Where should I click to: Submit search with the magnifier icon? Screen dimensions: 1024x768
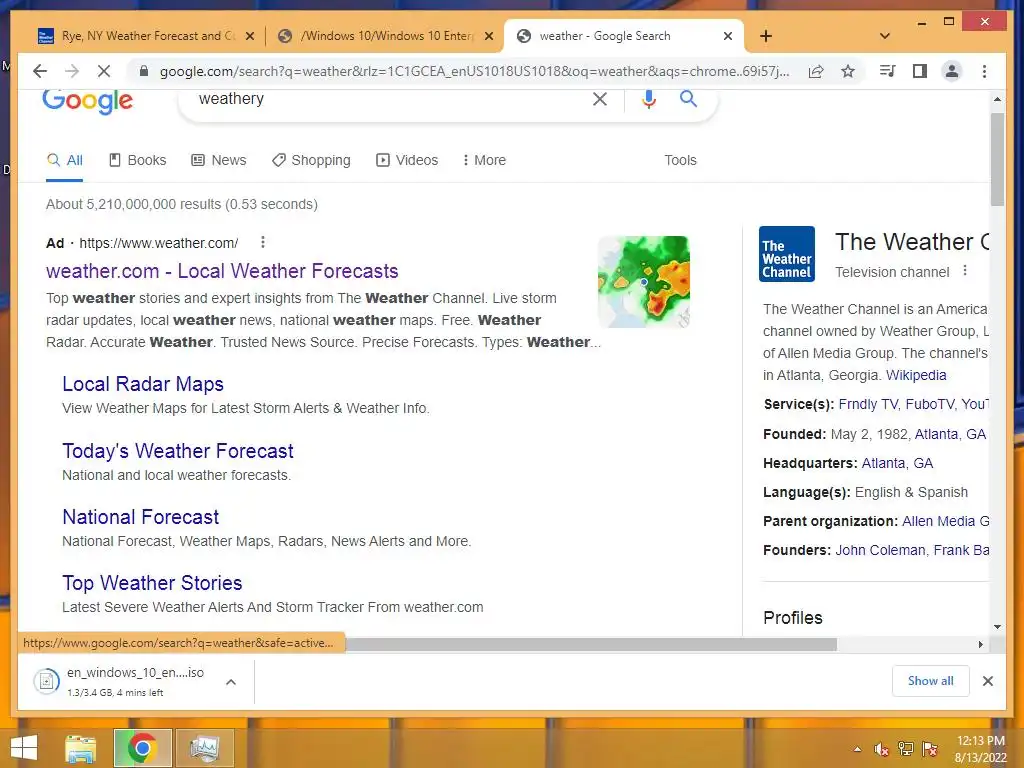pyautogui.click(x=688, y=99)
